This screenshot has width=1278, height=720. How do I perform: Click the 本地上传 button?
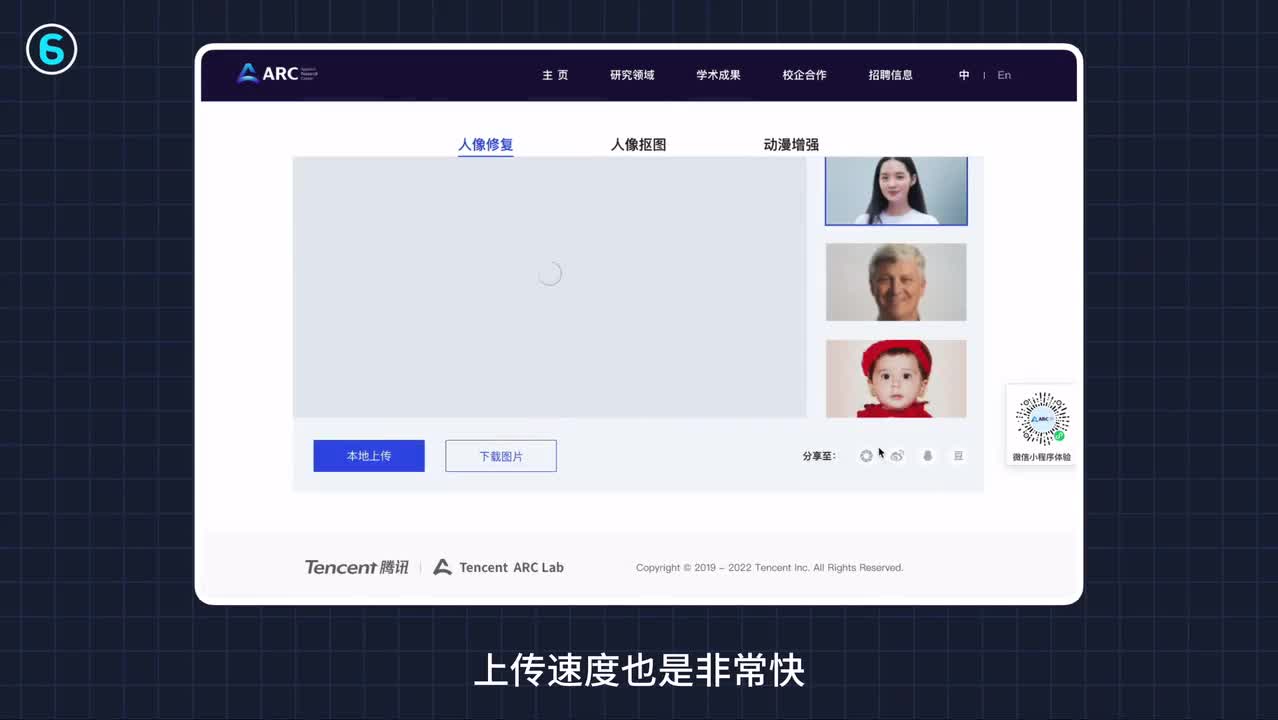click(x=369, y=456)
